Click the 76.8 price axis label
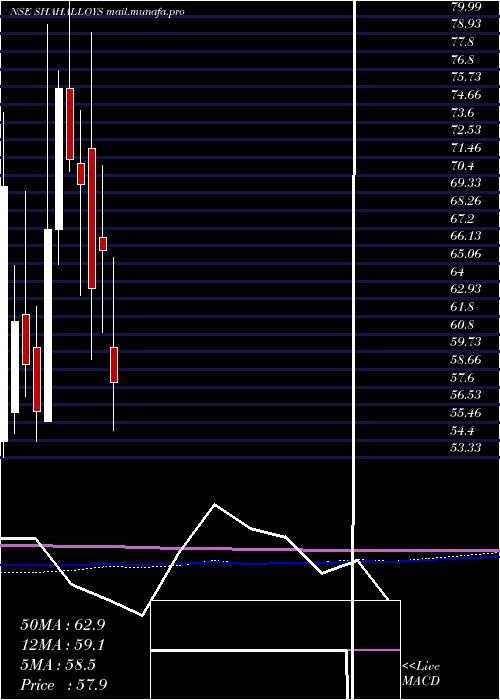The width and height of the screenshot is (500, 700). (x=462, y=59)
